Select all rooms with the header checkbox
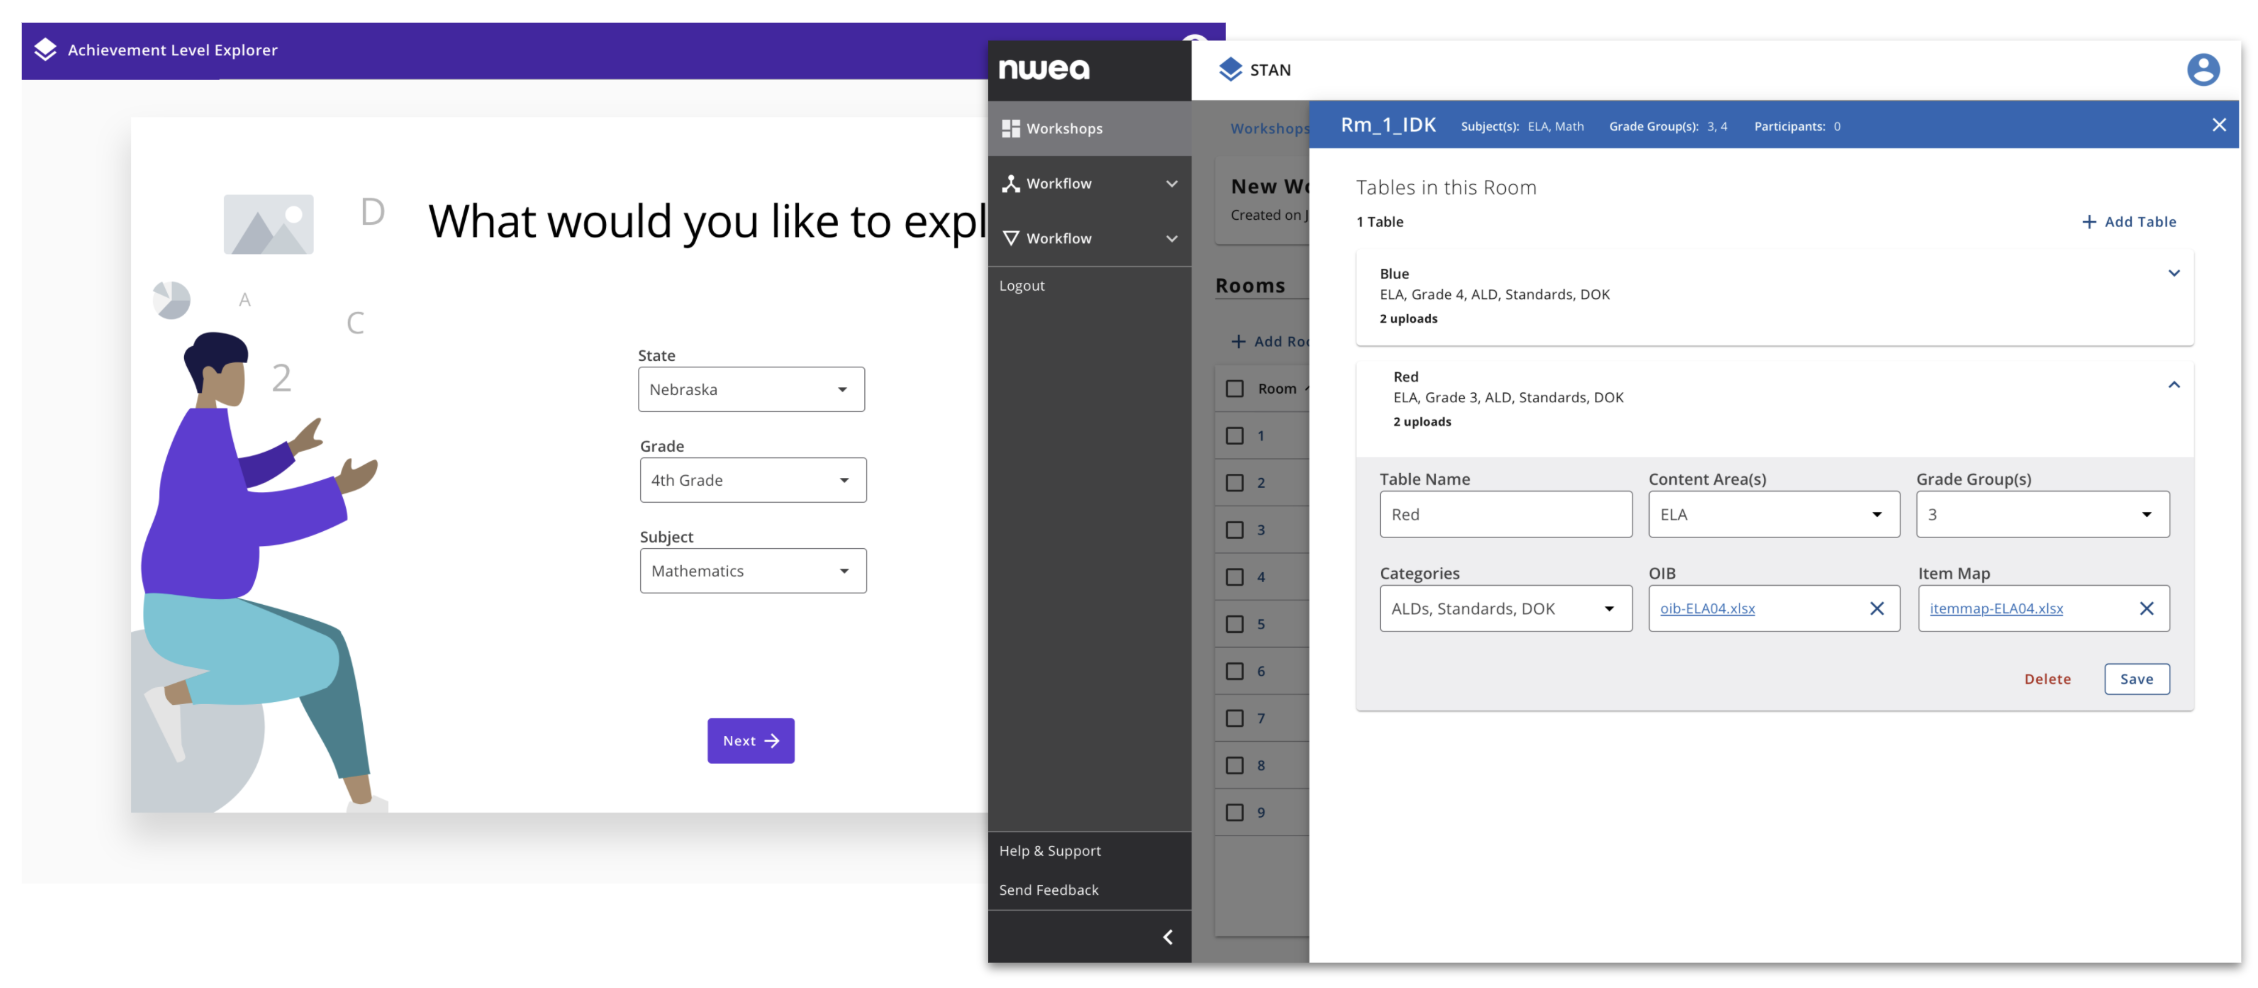Viewport: 2258px width, 988px height. [1235, 389]
